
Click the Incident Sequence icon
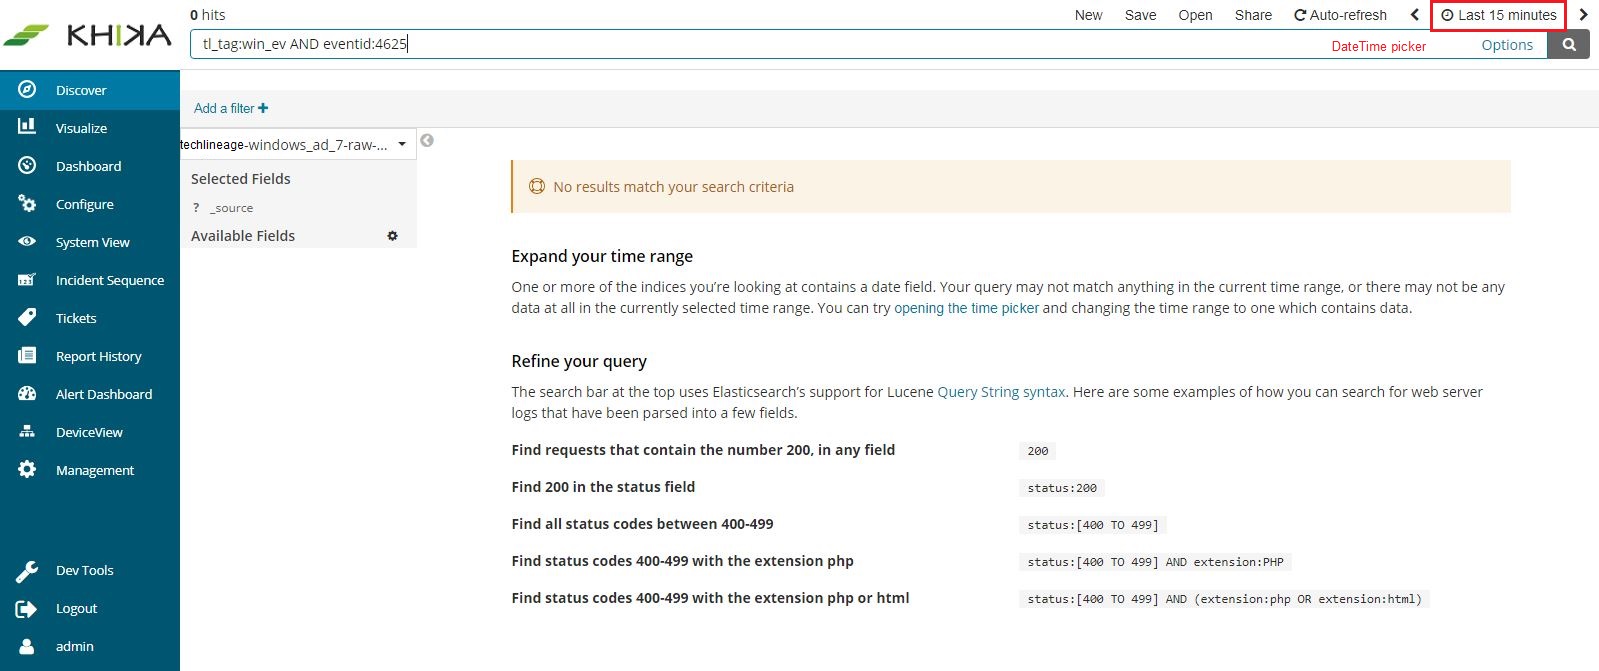(x=27, y=279)
